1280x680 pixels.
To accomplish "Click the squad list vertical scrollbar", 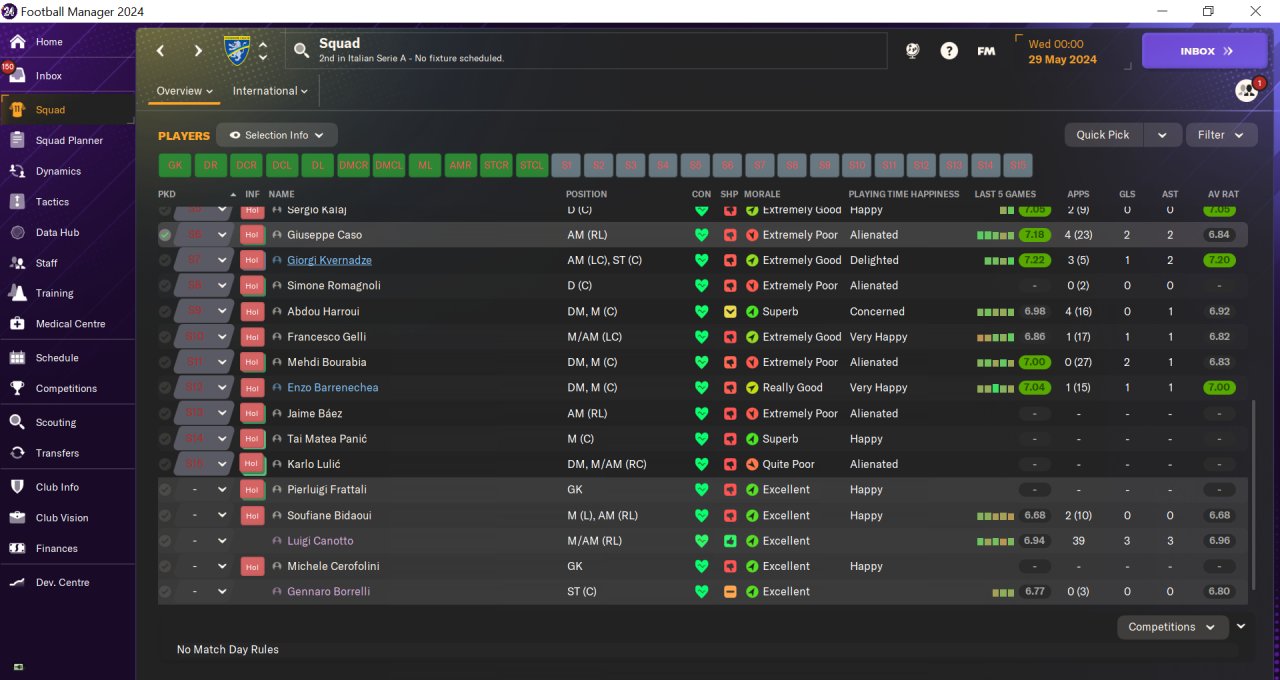I will pos(1253,495).
